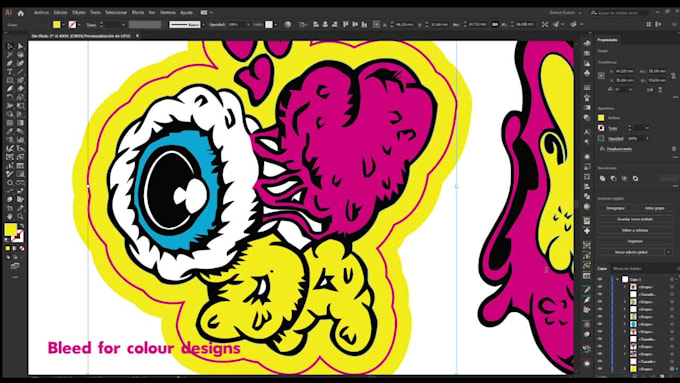Select the Hand tool
Image resolution: width=680 pixels, height=383 pixels.
(x=10, y=216)
